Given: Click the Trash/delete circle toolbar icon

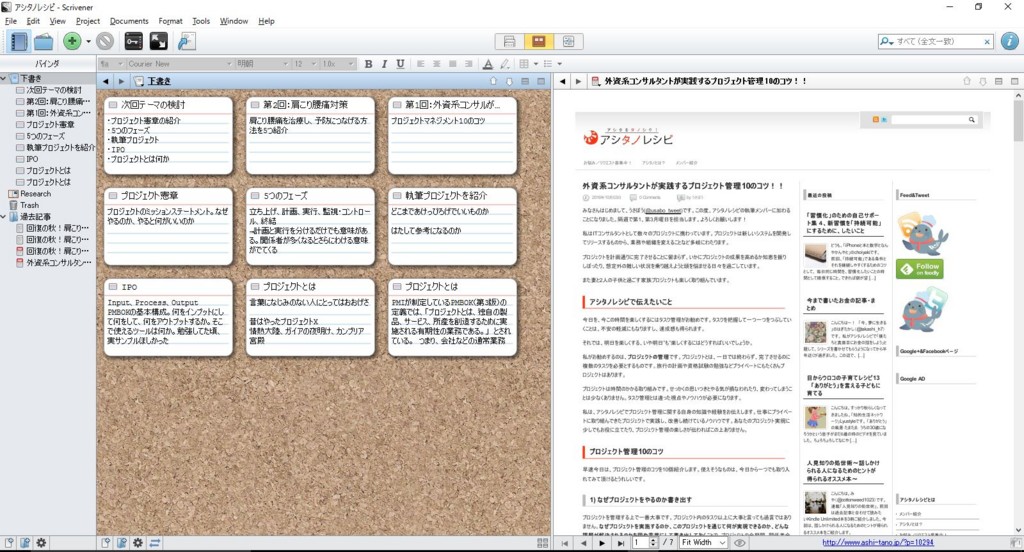Looking at the screenshot, I should 105,41.
